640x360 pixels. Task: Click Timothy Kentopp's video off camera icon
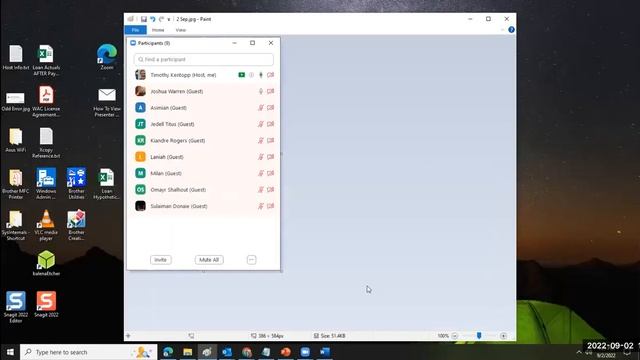(271, 75)
